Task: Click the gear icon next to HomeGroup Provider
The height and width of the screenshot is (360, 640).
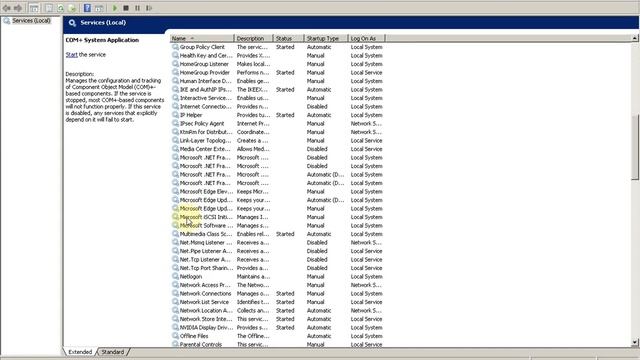Action: [x=175, y=72]
